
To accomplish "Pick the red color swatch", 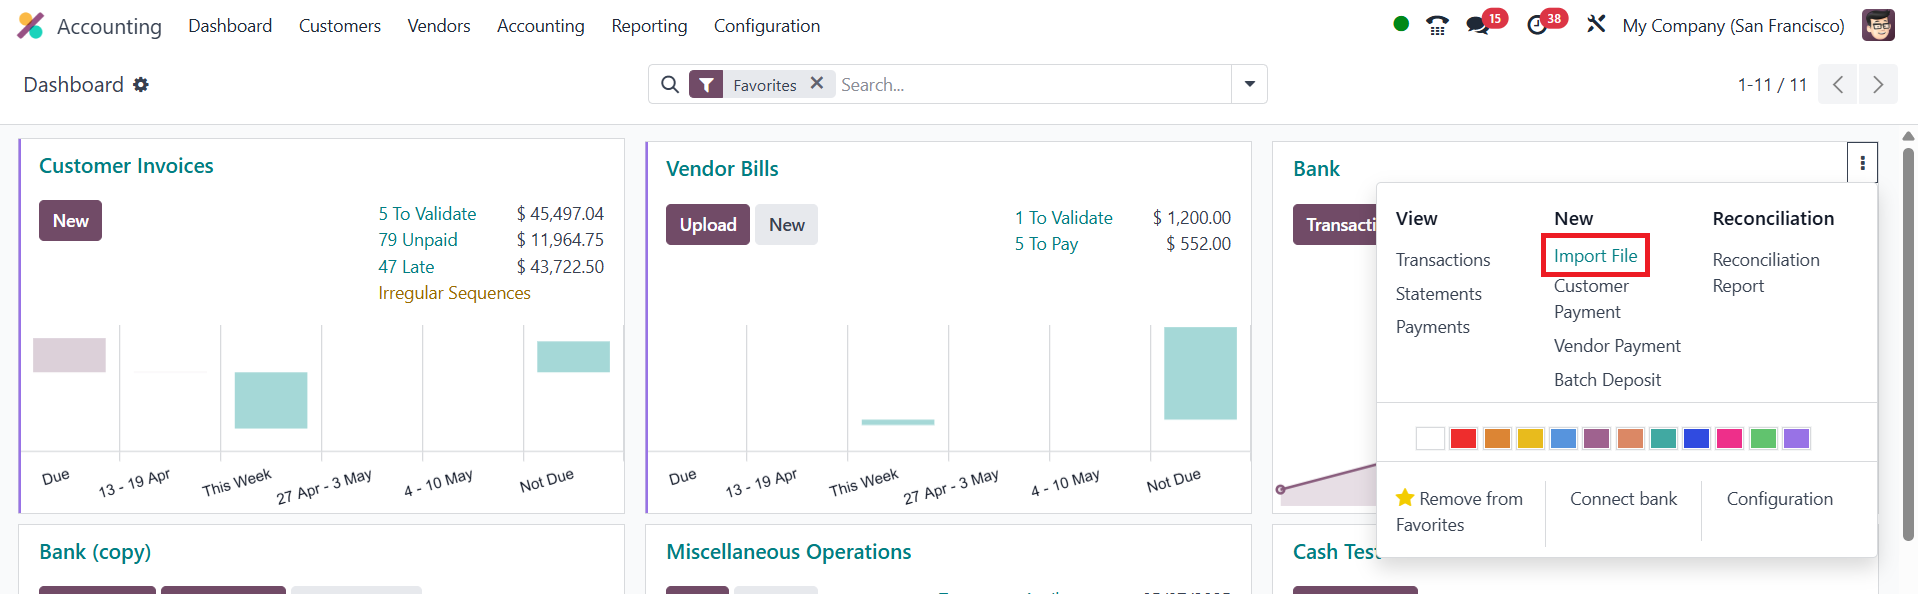I will (1463, 438).
